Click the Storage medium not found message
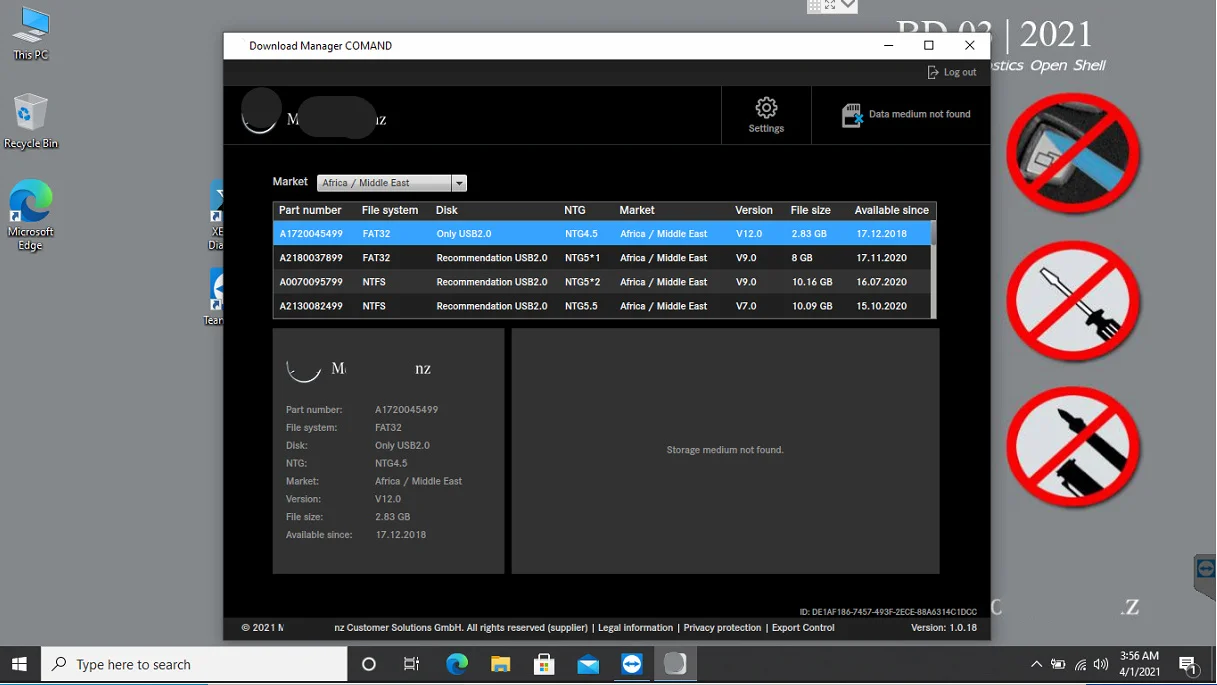The width and height of the screenshot is (1217, 685). click(725, 450)
